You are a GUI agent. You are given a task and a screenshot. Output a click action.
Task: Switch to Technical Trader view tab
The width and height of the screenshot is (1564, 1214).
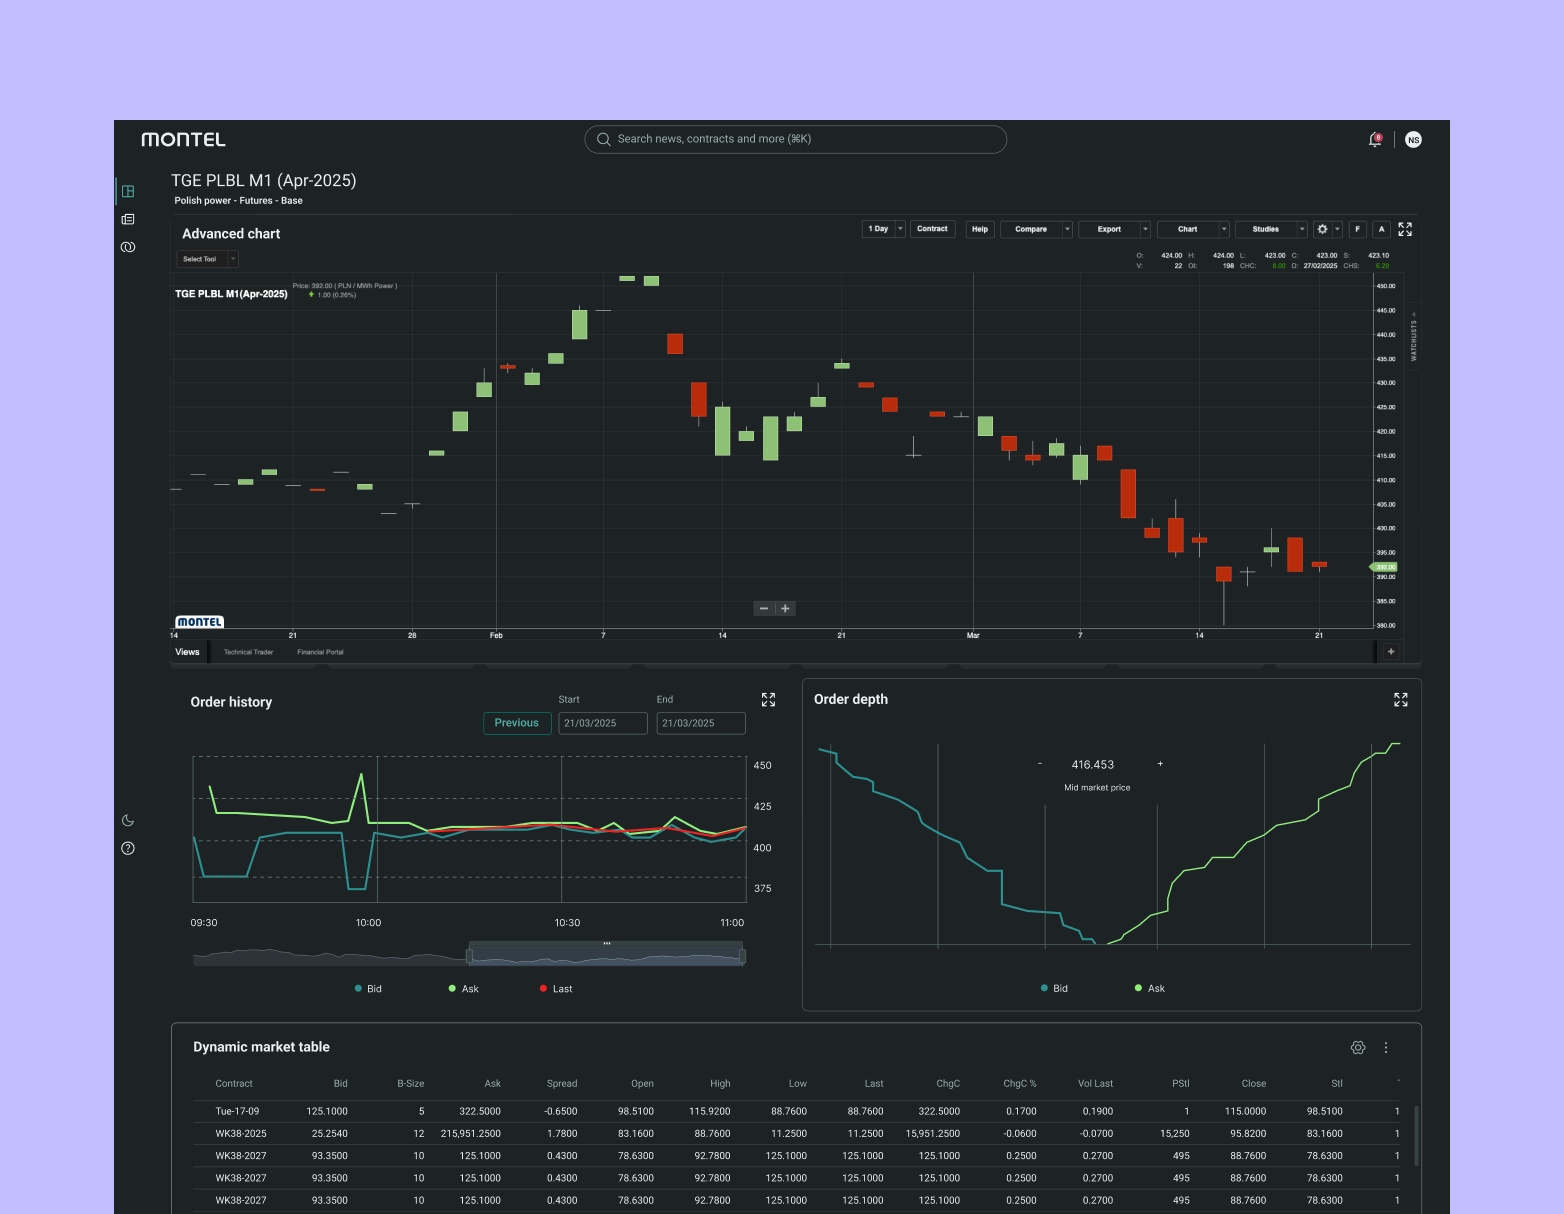point(248,652)
